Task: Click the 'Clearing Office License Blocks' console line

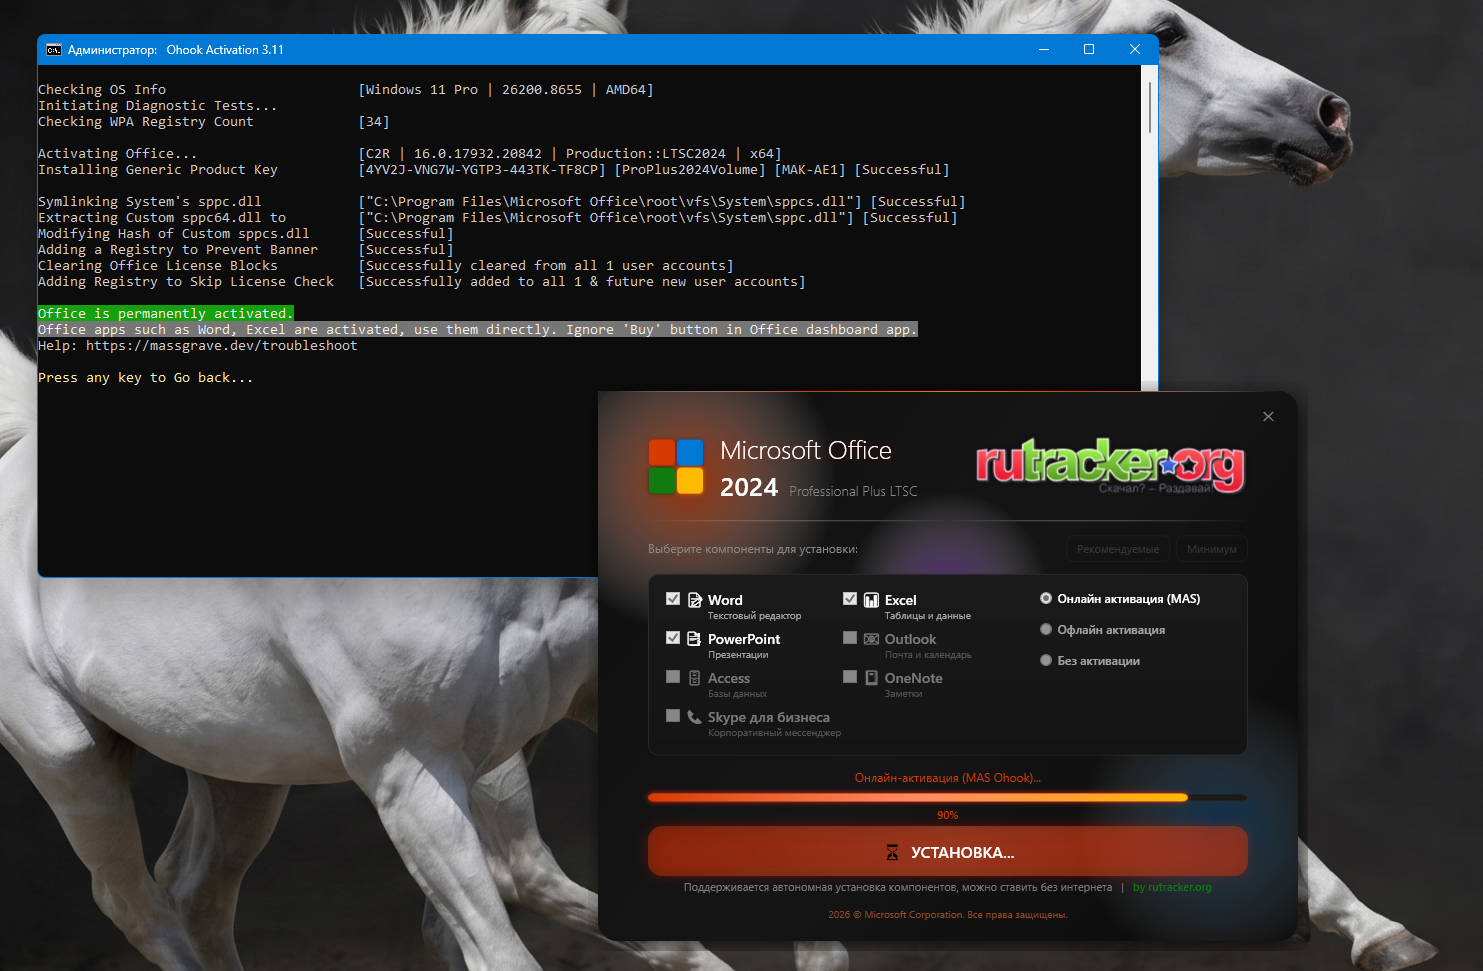Action: coord(158,266)
